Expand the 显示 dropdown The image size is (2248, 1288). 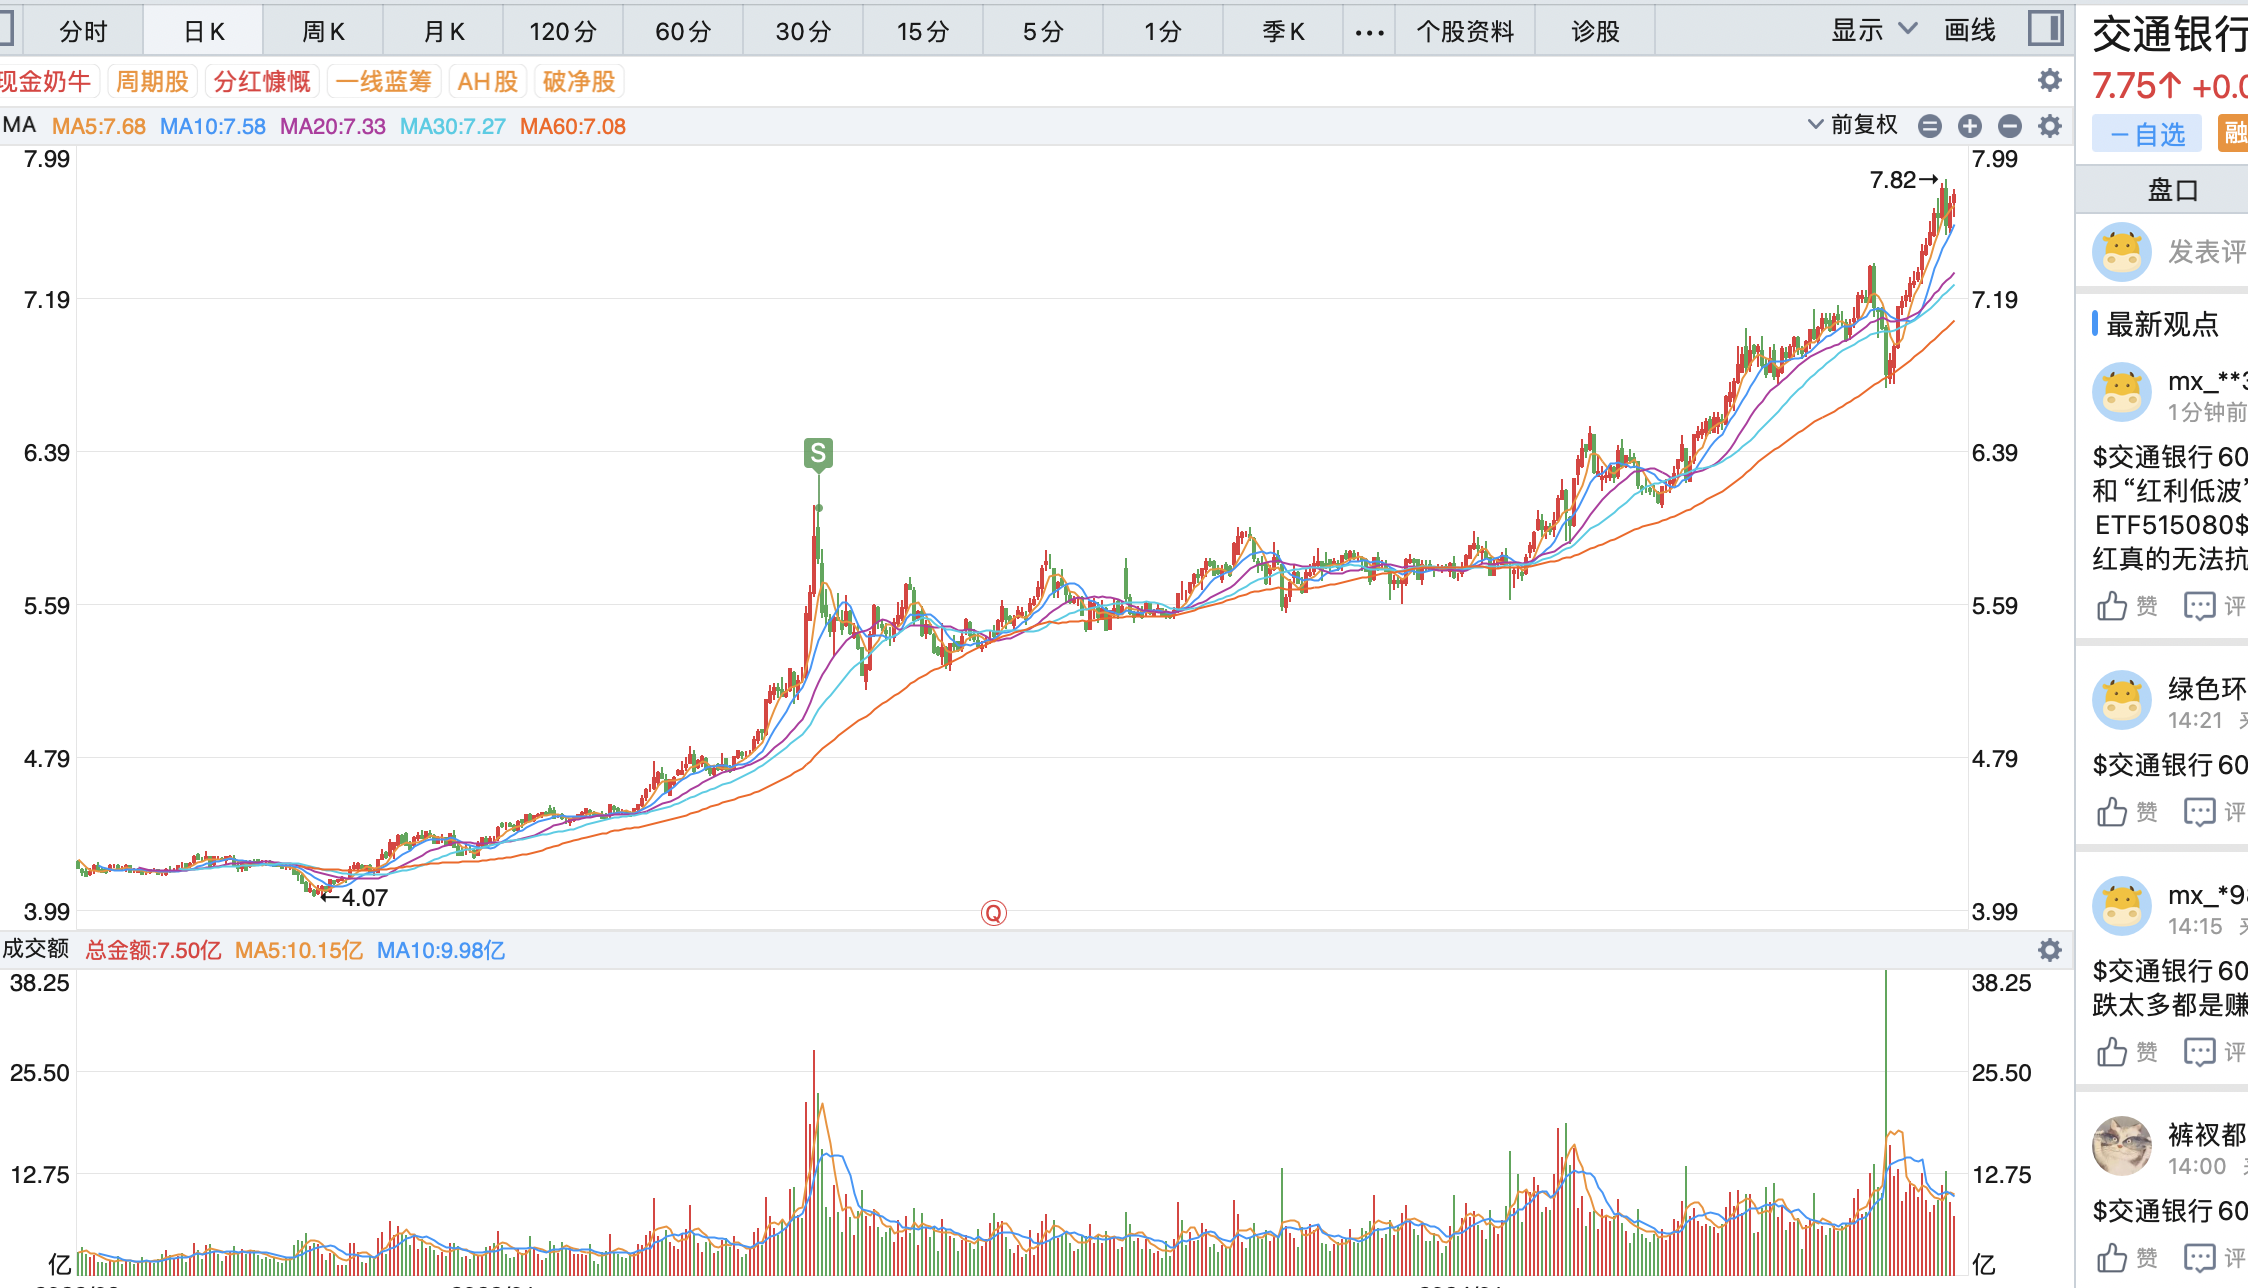(x=1872, y=31)
